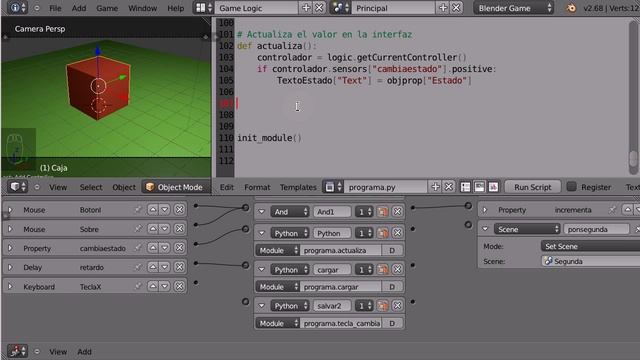Delete the Game Logic screen layout
640x360 pixels.
click(x=319, y=8)
